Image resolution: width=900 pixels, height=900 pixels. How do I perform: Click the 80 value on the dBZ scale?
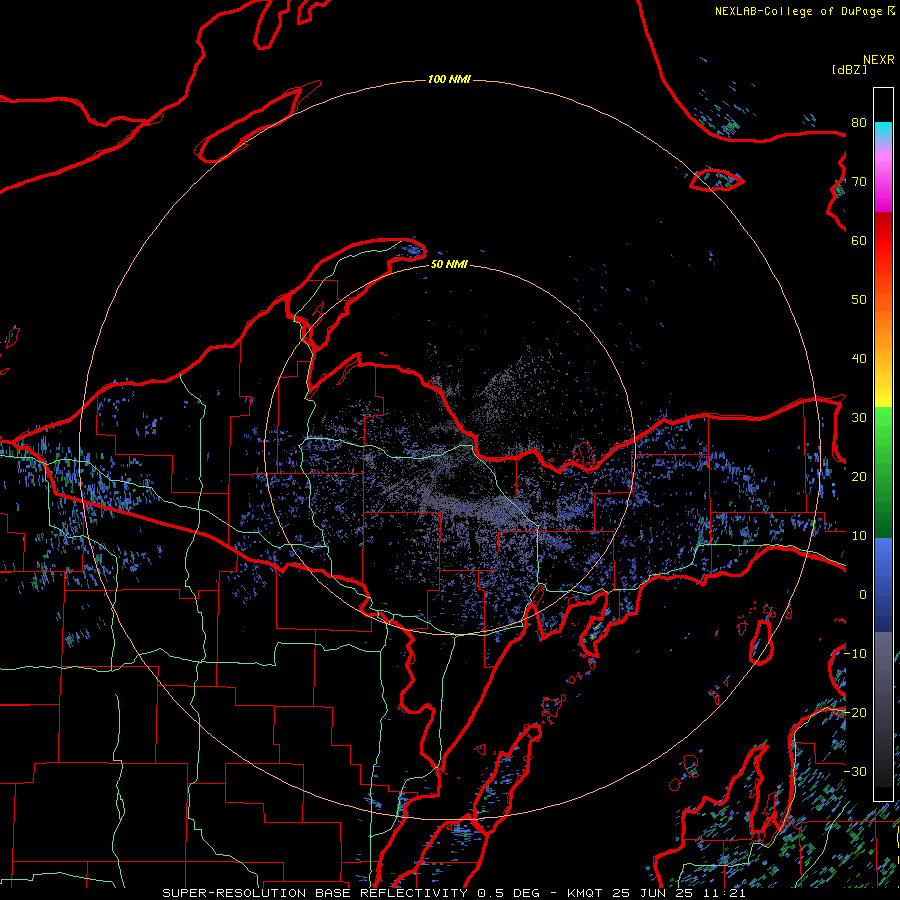click(859, 123)
